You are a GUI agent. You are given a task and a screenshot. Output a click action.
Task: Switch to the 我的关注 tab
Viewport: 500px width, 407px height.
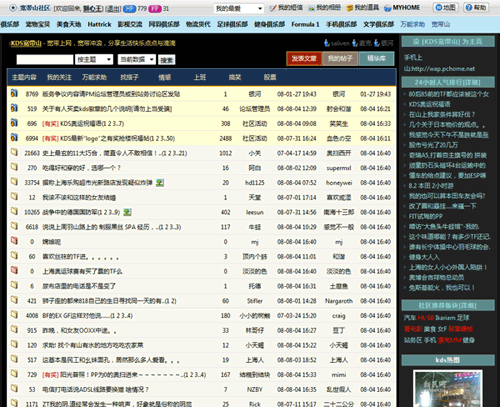pos(59,77)
